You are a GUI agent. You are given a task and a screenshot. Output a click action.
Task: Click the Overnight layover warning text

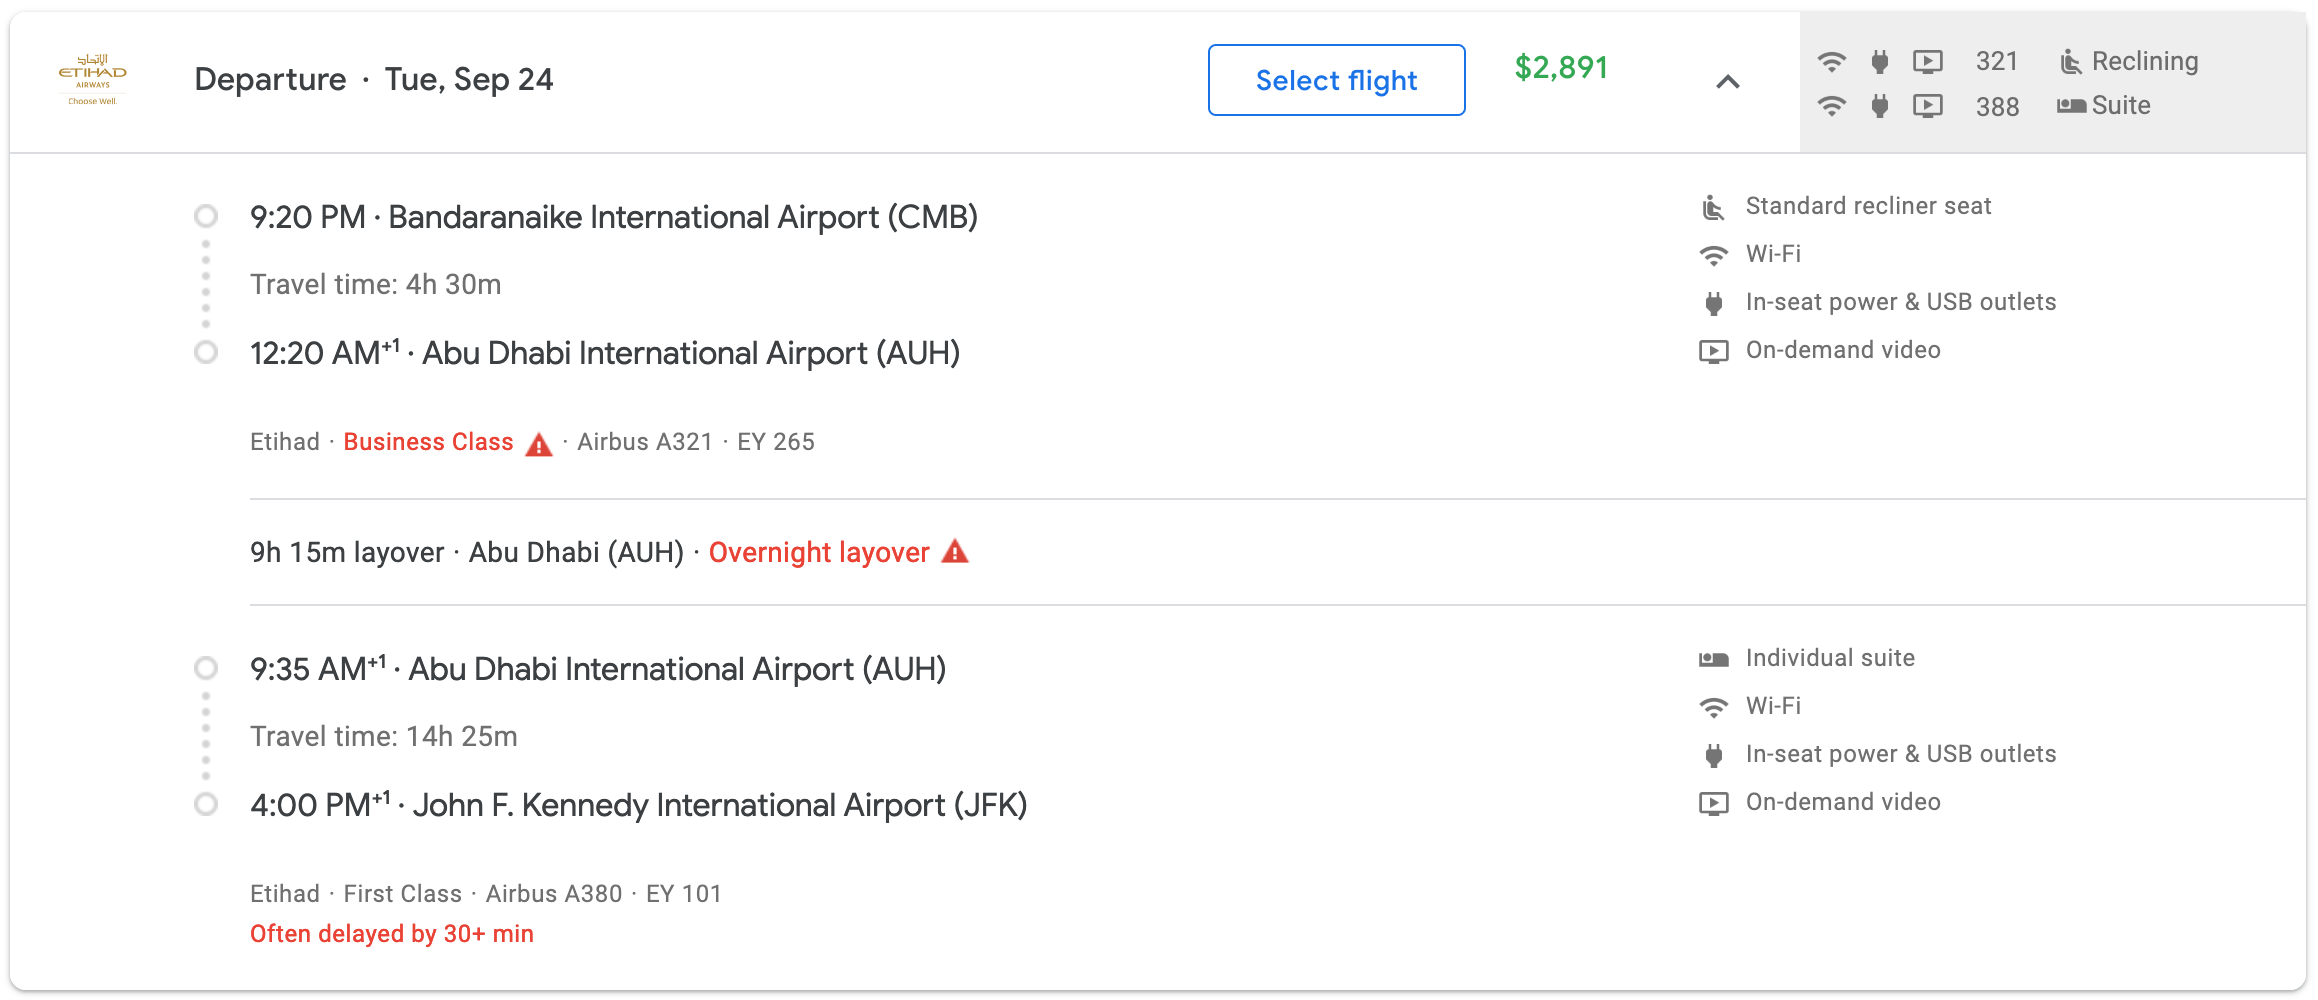819,552
